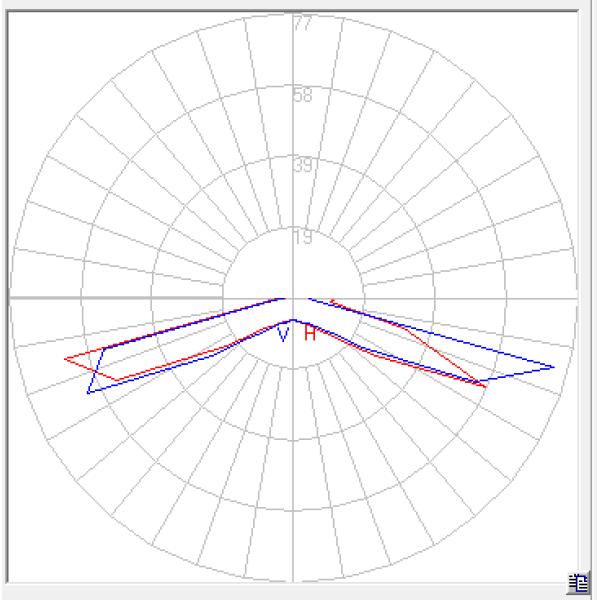This screenshot has width=600, height=600.
Task: Click left end of the horizontal axis line
Action: [10, 298]
